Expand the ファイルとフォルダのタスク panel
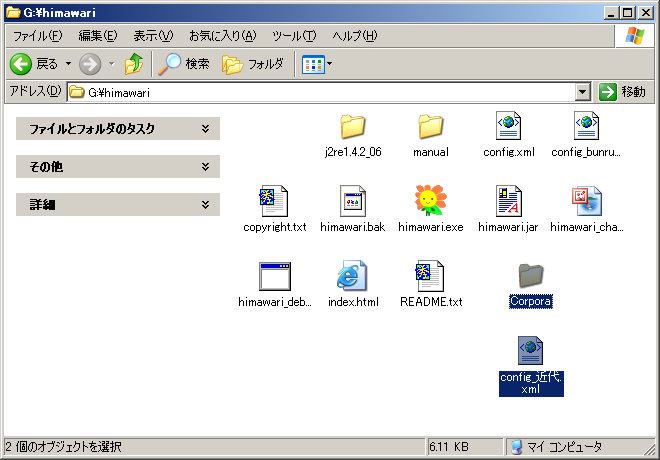 click(x=204, y=129)
